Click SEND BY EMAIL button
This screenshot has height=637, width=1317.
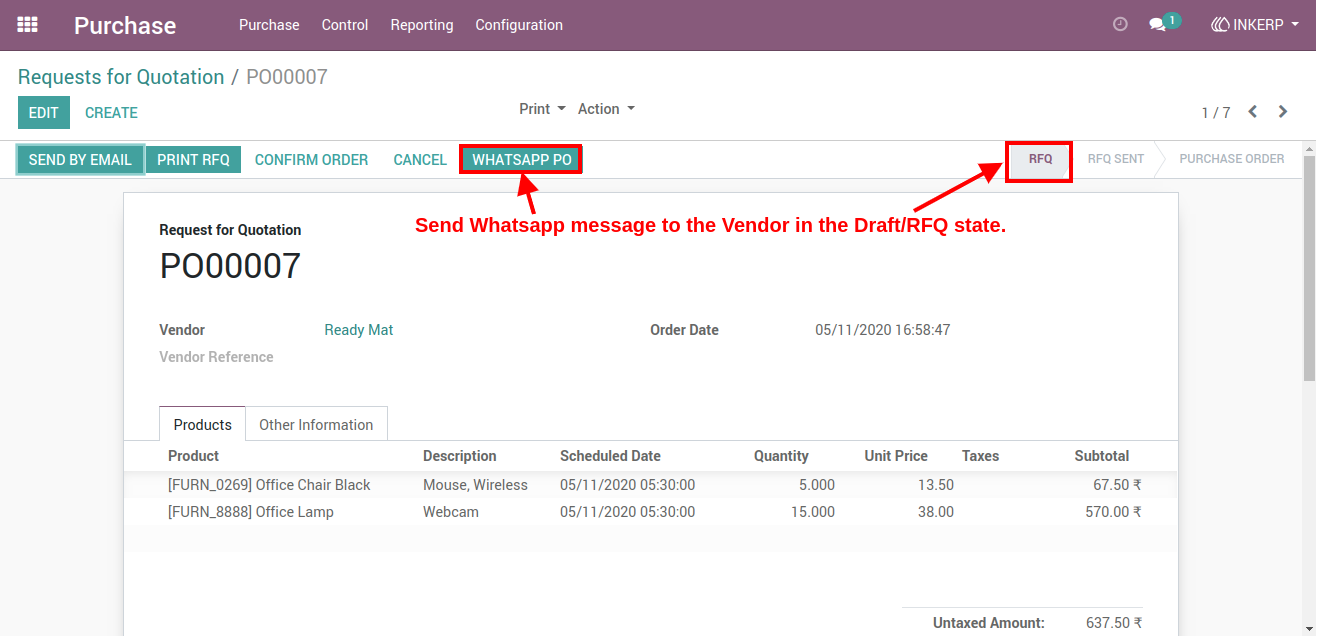[x=80, y=160]
